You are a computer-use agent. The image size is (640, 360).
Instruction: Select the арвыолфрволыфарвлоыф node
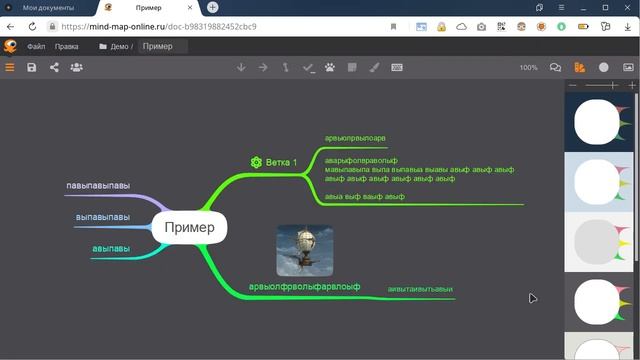point(304,287)
